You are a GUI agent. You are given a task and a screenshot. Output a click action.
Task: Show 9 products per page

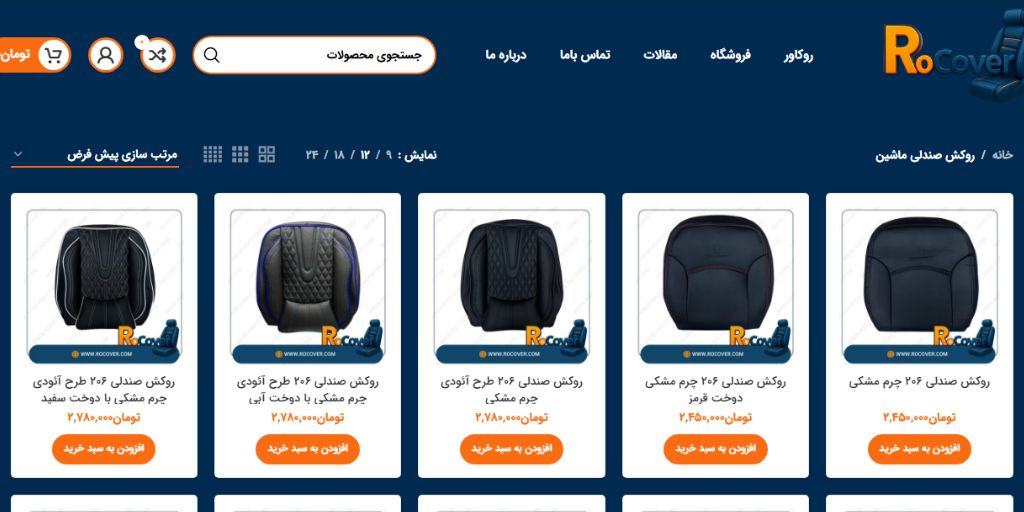coord(389,155)
